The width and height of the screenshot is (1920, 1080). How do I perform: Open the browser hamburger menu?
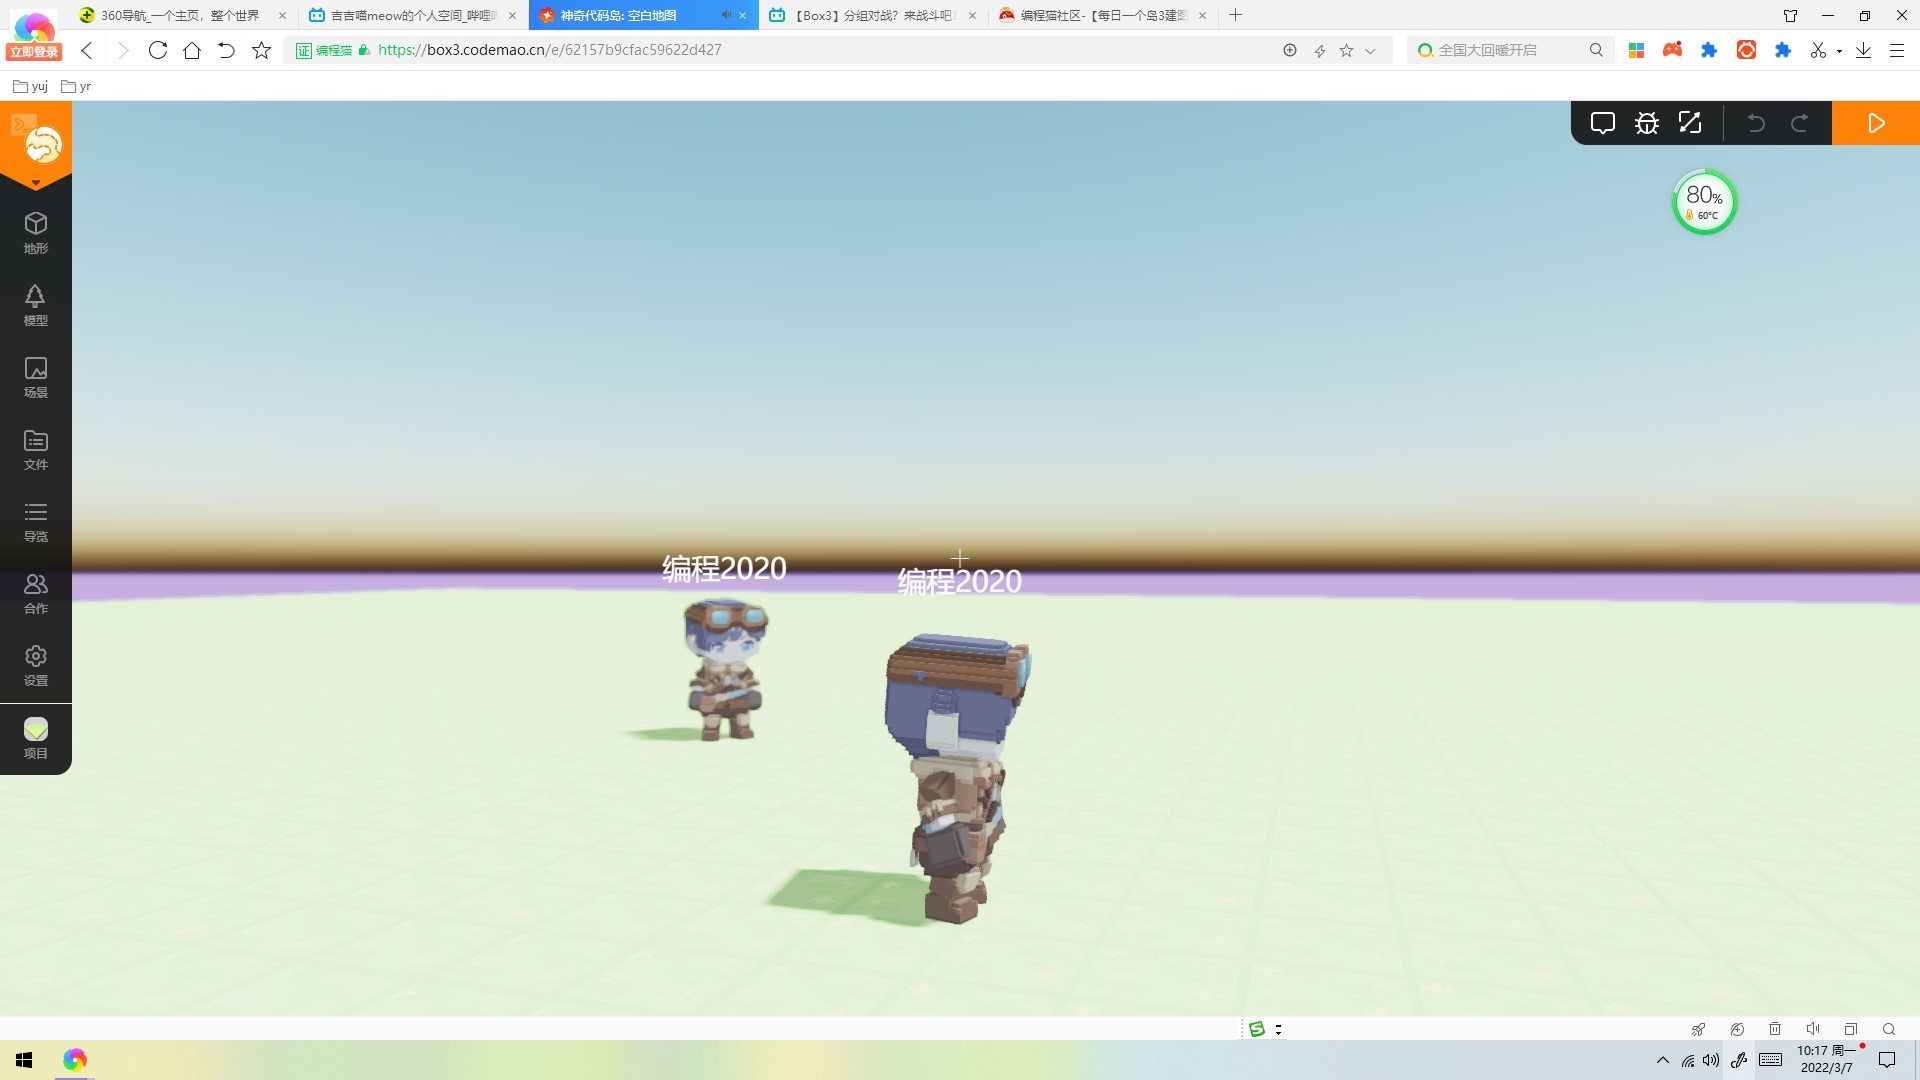tap(1896, 50)
